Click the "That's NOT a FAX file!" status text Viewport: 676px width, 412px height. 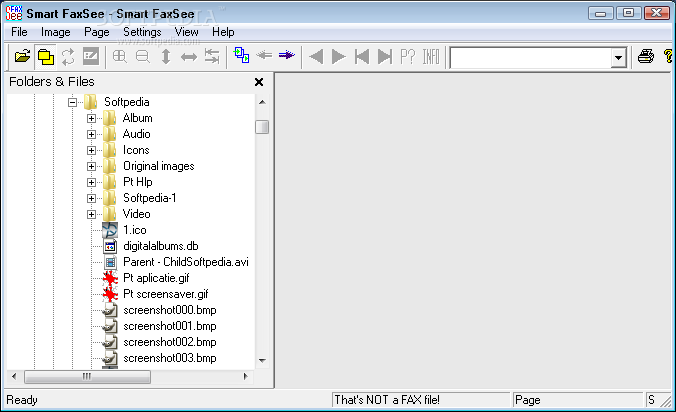387,400
